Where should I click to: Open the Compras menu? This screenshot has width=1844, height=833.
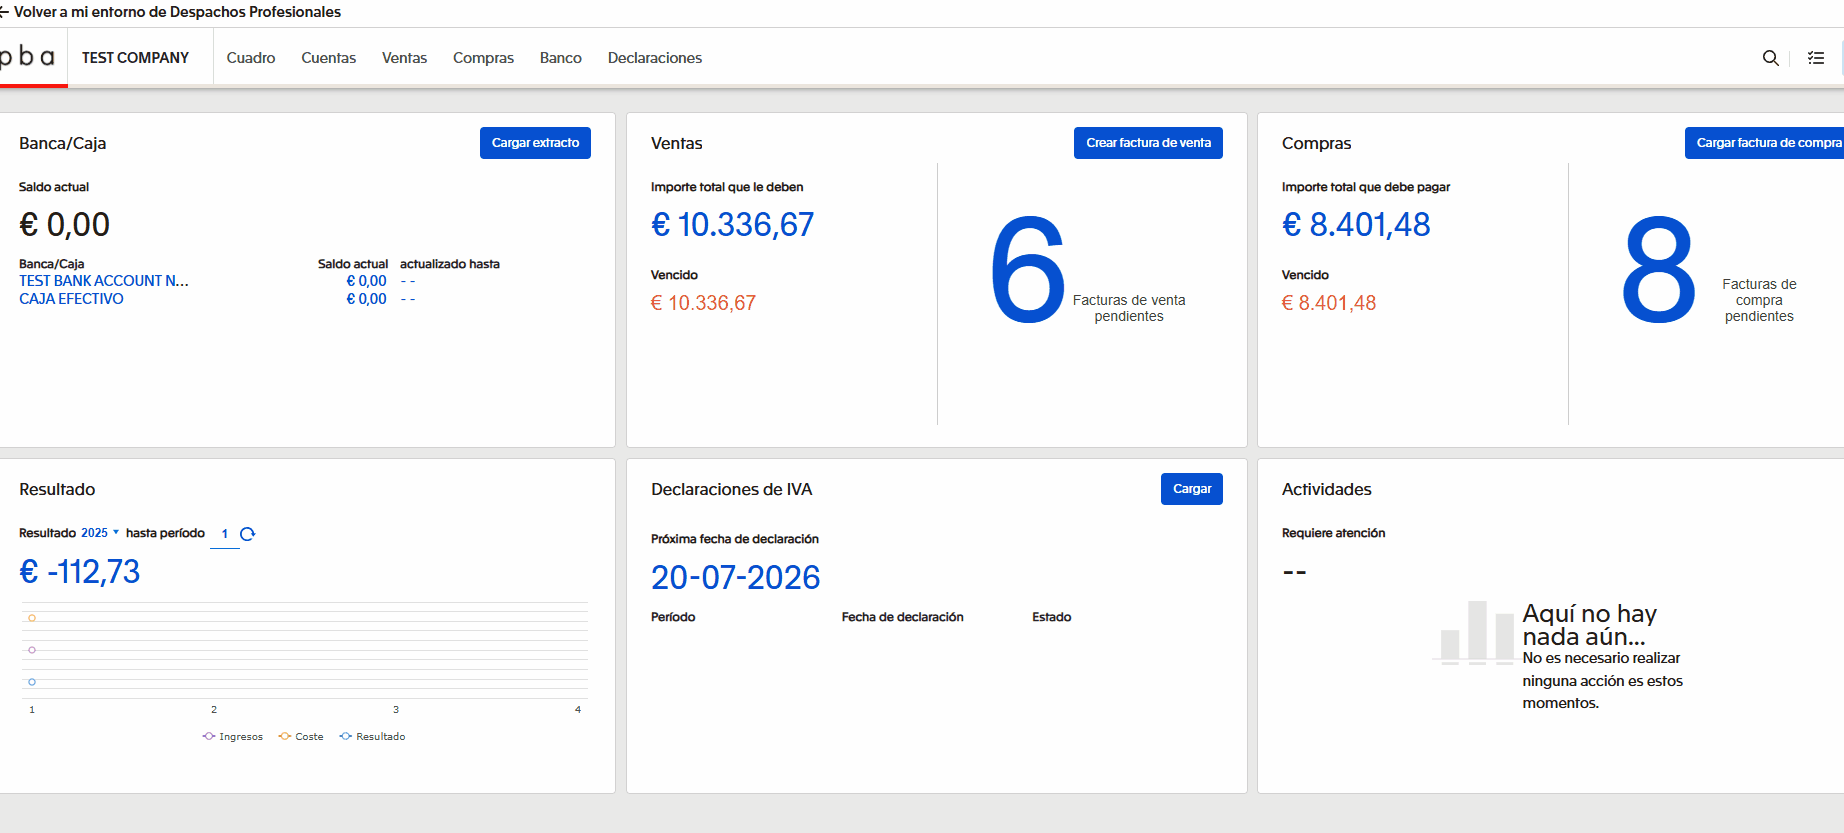coord(483,58)
